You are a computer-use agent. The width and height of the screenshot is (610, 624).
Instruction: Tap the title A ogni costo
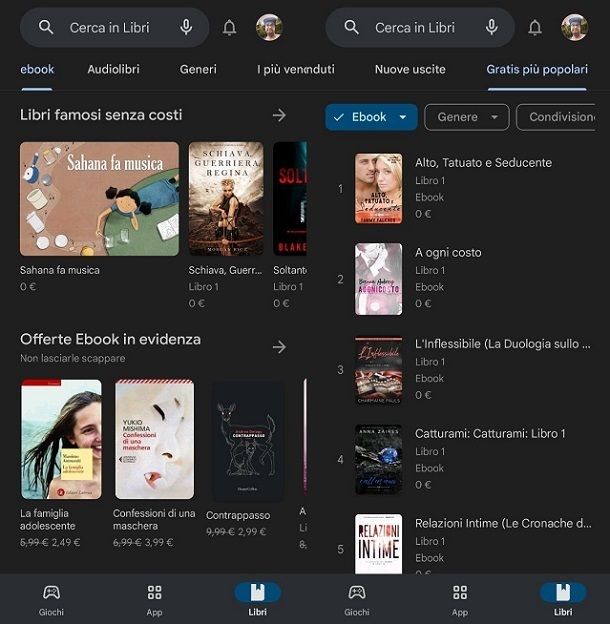tap(448, 253)
